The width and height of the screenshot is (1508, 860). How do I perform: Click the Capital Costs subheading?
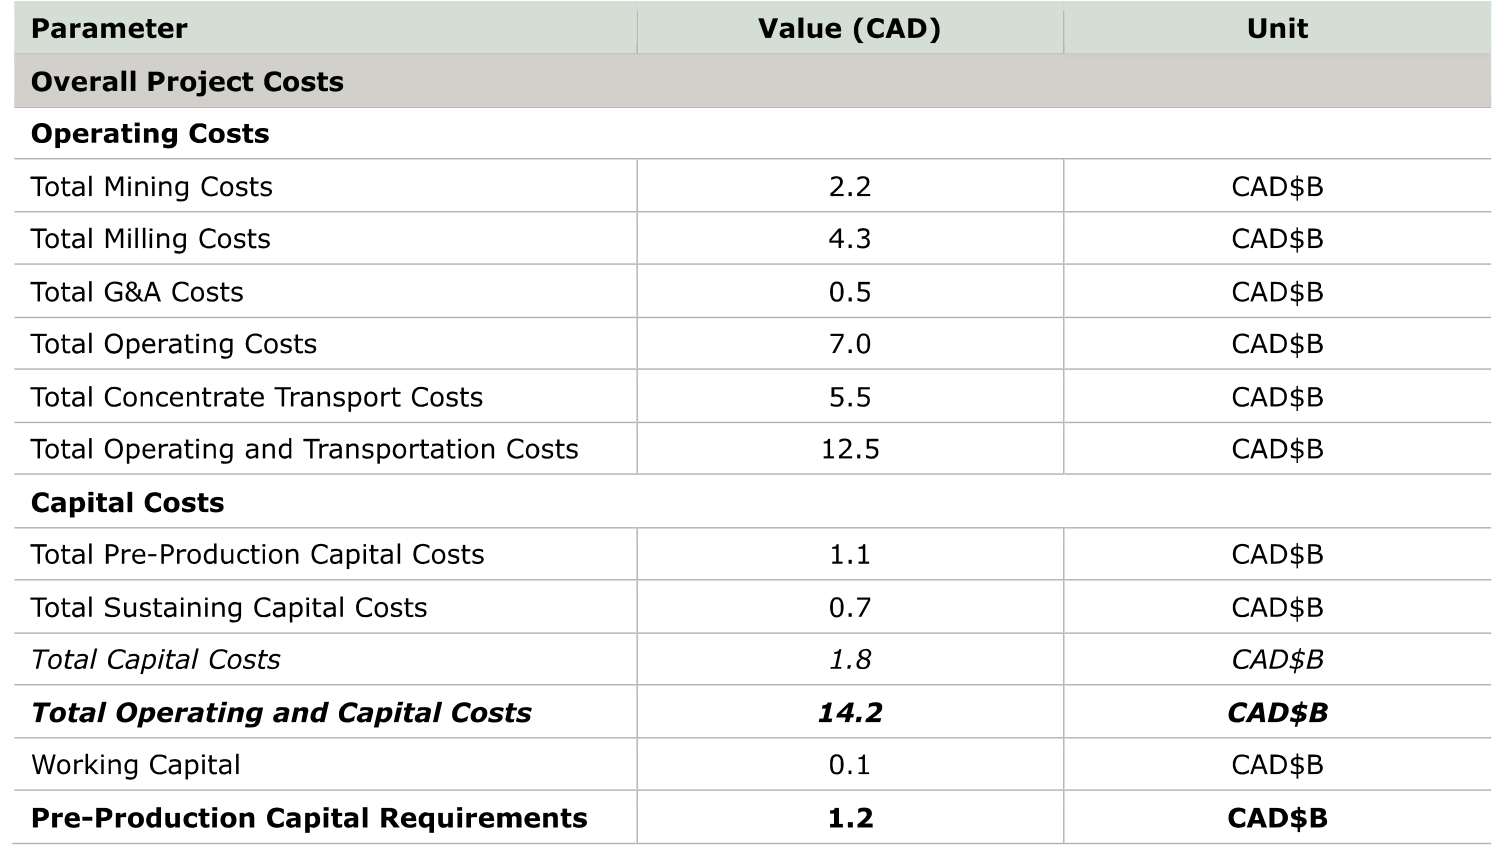pos(128,502)
